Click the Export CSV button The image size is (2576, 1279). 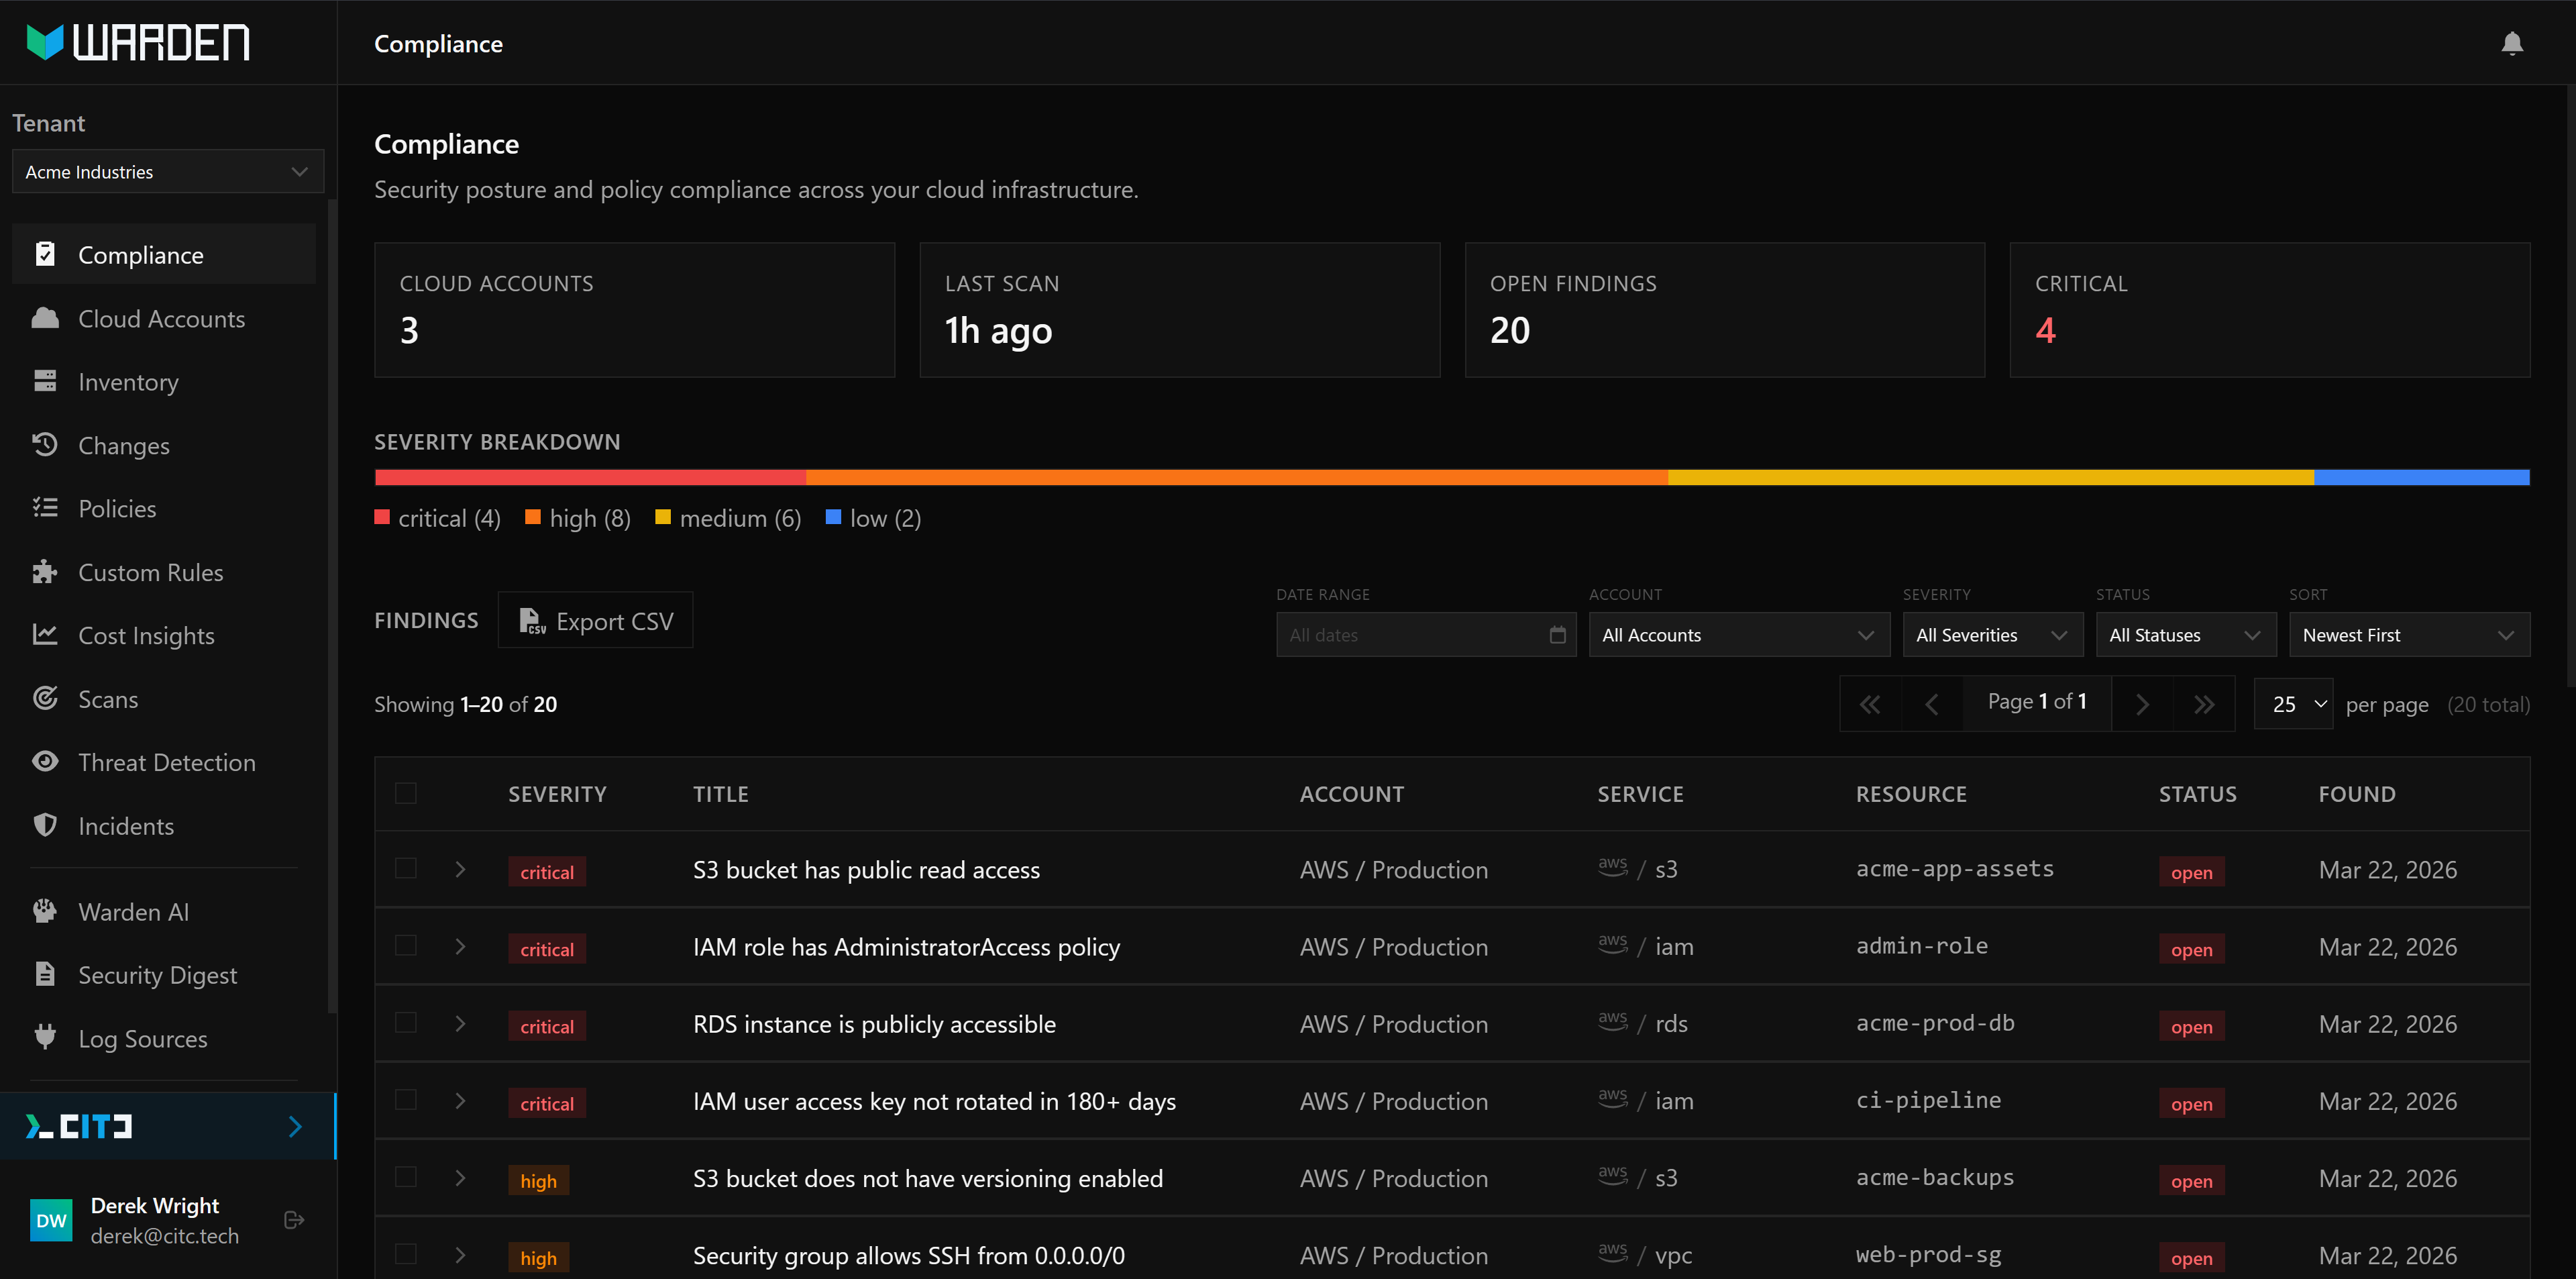[x=595, y=620]
